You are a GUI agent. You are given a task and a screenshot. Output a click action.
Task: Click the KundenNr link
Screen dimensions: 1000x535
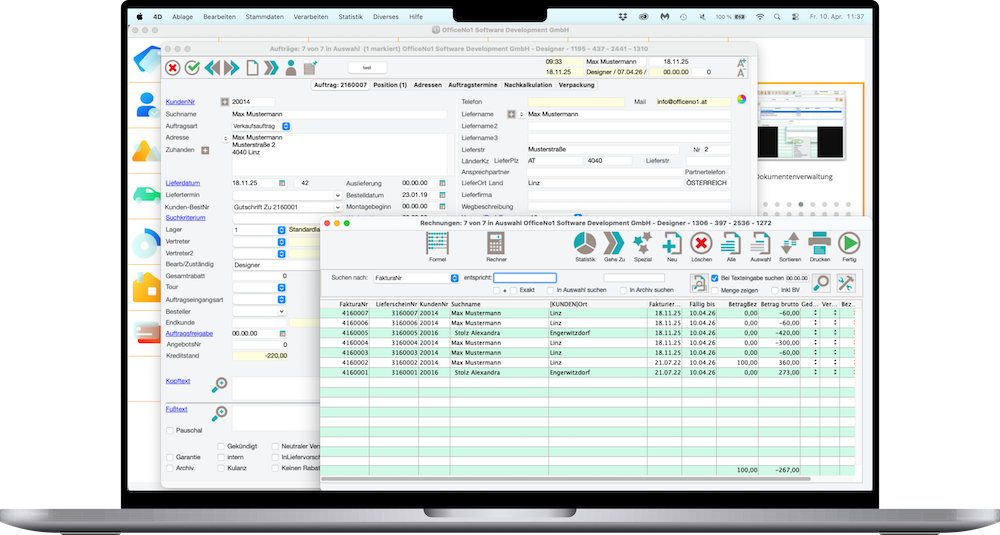(x=180, y=102)
